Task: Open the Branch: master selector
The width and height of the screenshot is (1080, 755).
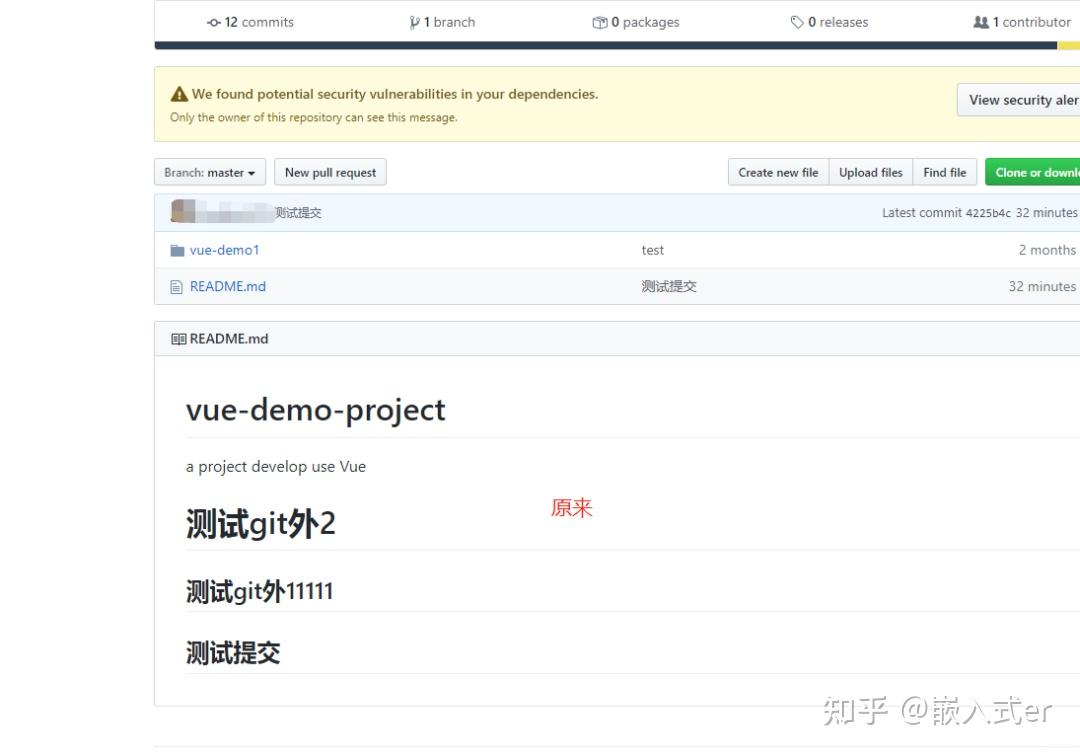Action: (x=209, y=172)
